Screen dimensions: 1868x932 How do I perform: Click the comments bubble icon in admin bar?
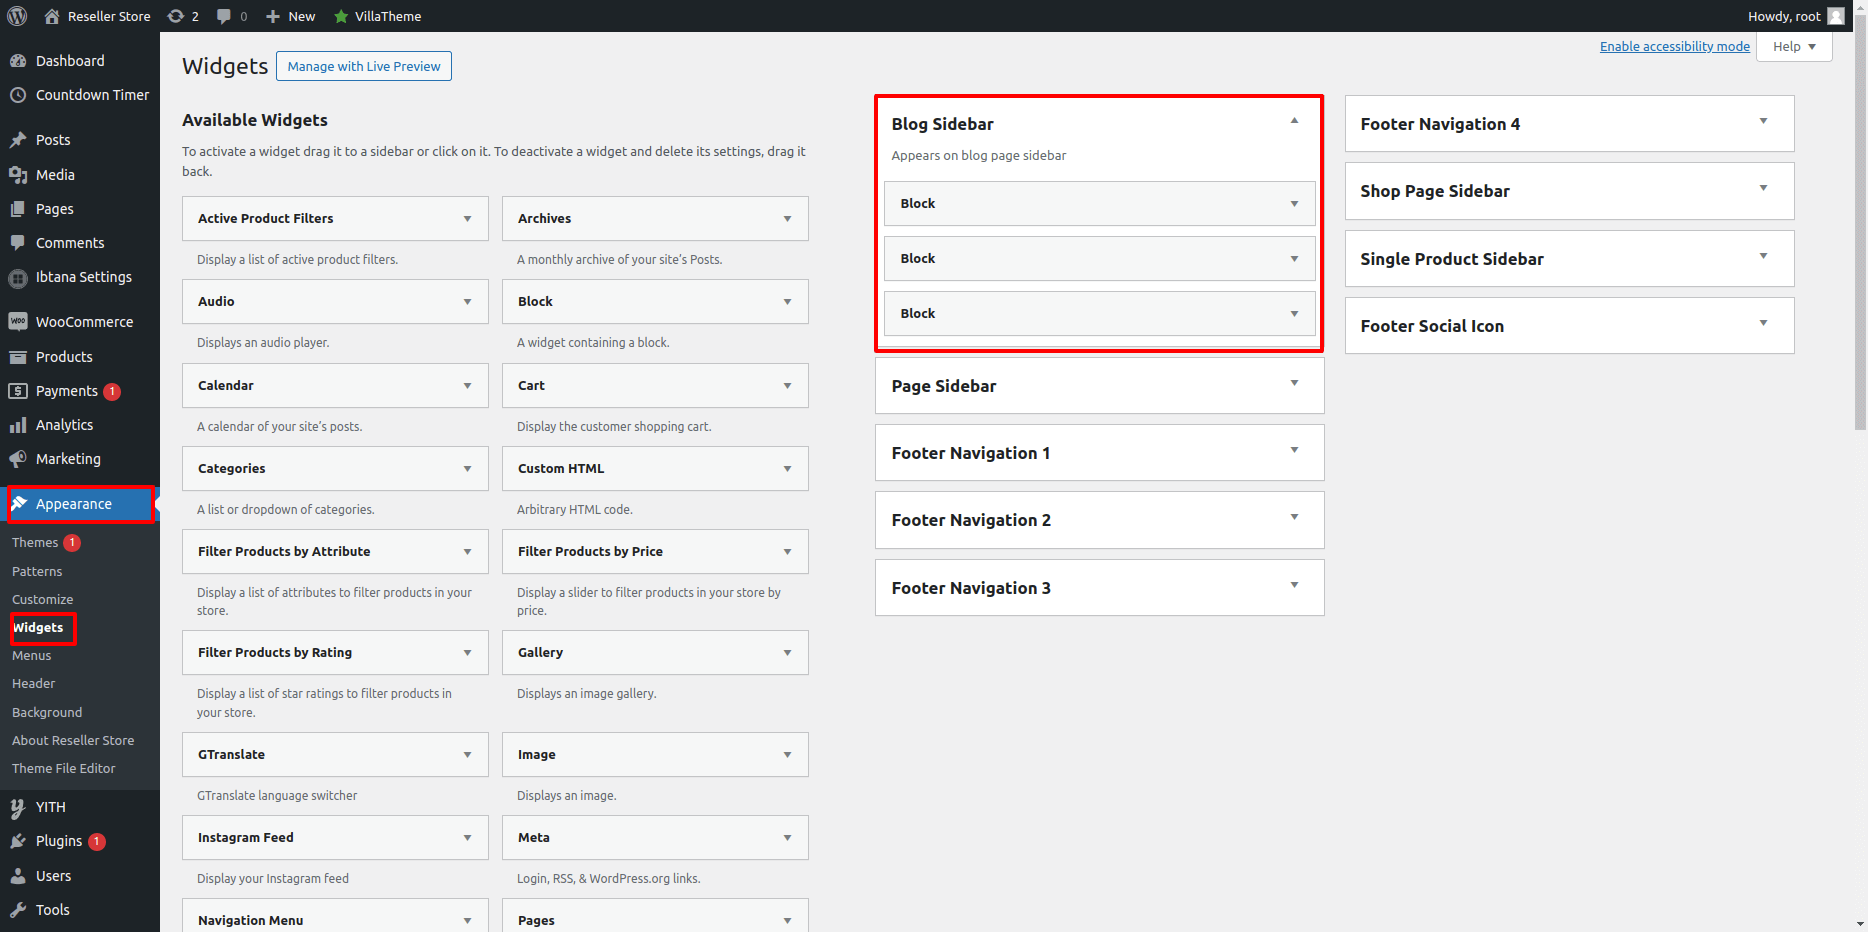click(224, 16)
